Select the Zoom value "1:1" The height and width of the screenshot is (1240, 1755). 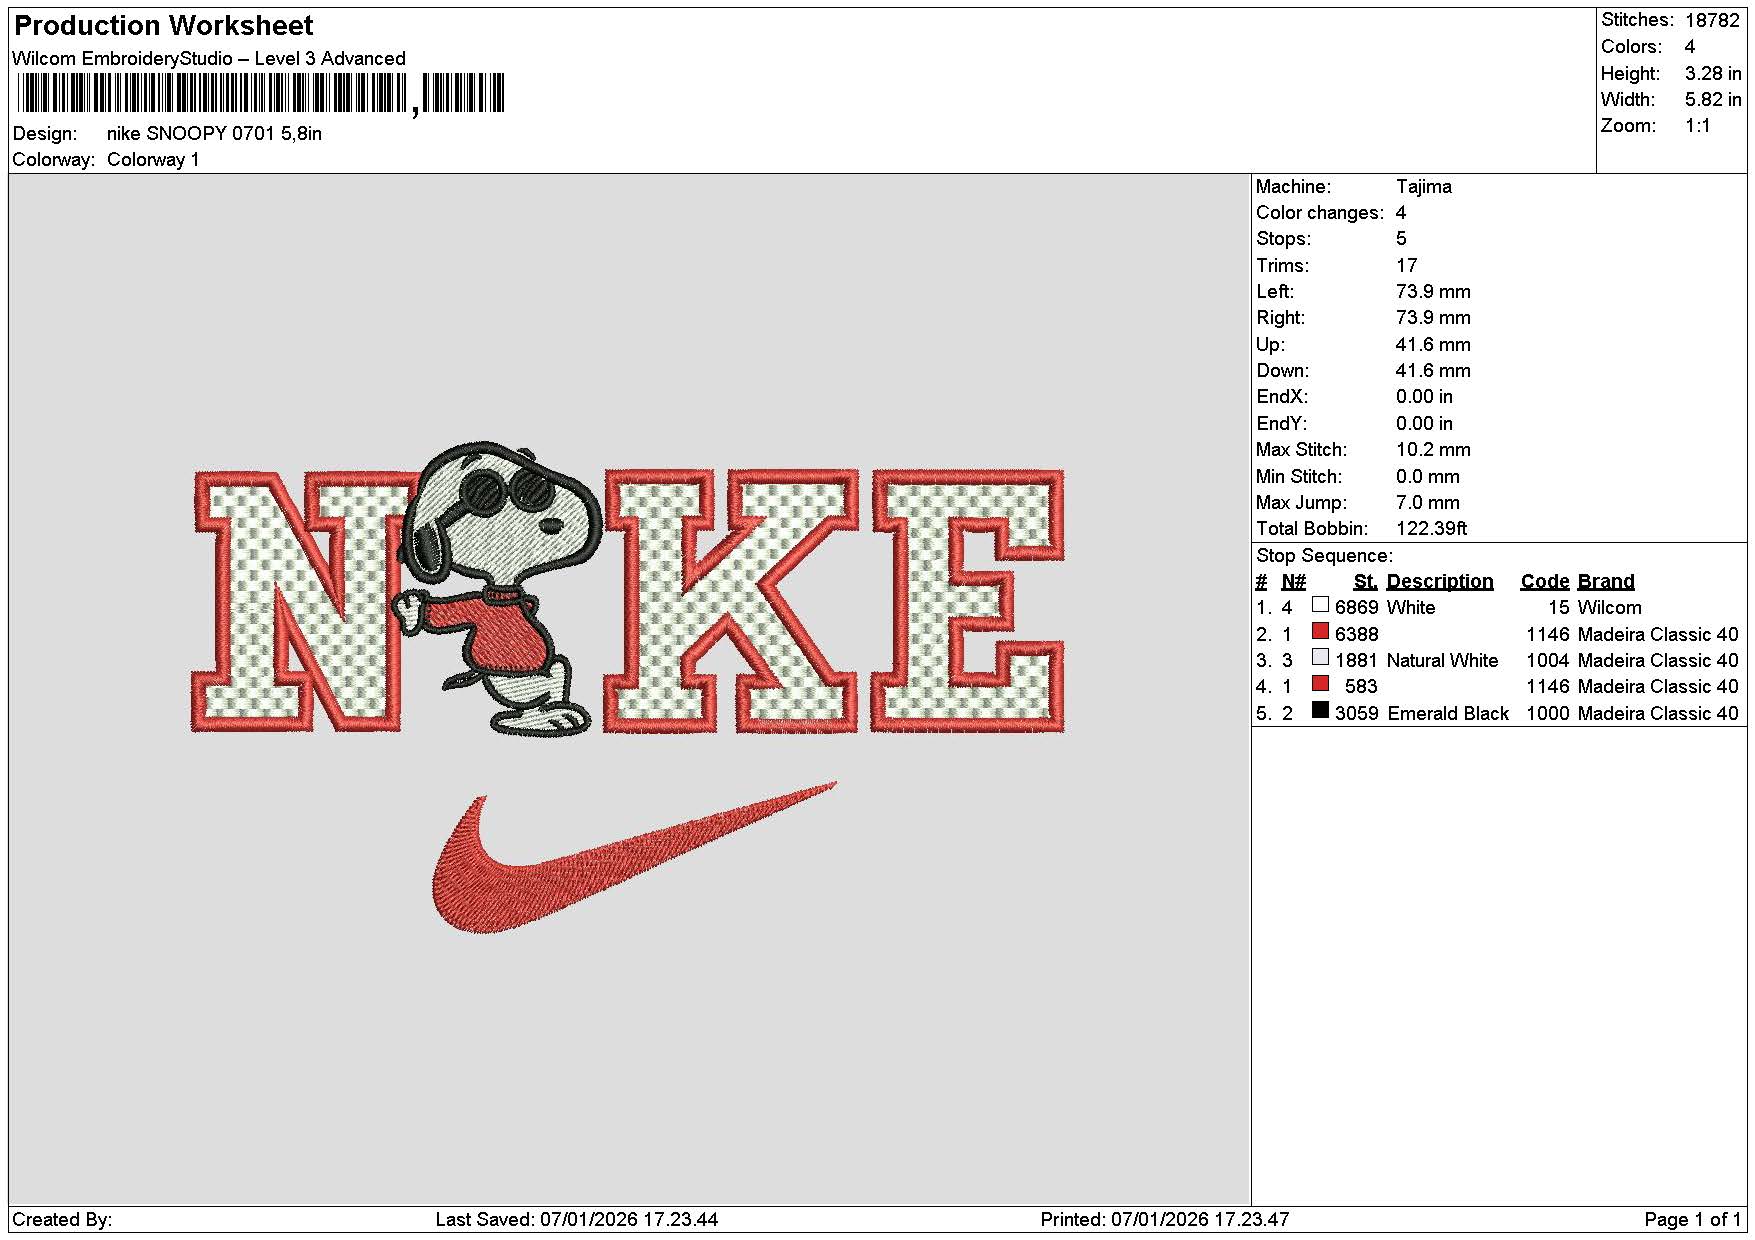[1698, 126]
